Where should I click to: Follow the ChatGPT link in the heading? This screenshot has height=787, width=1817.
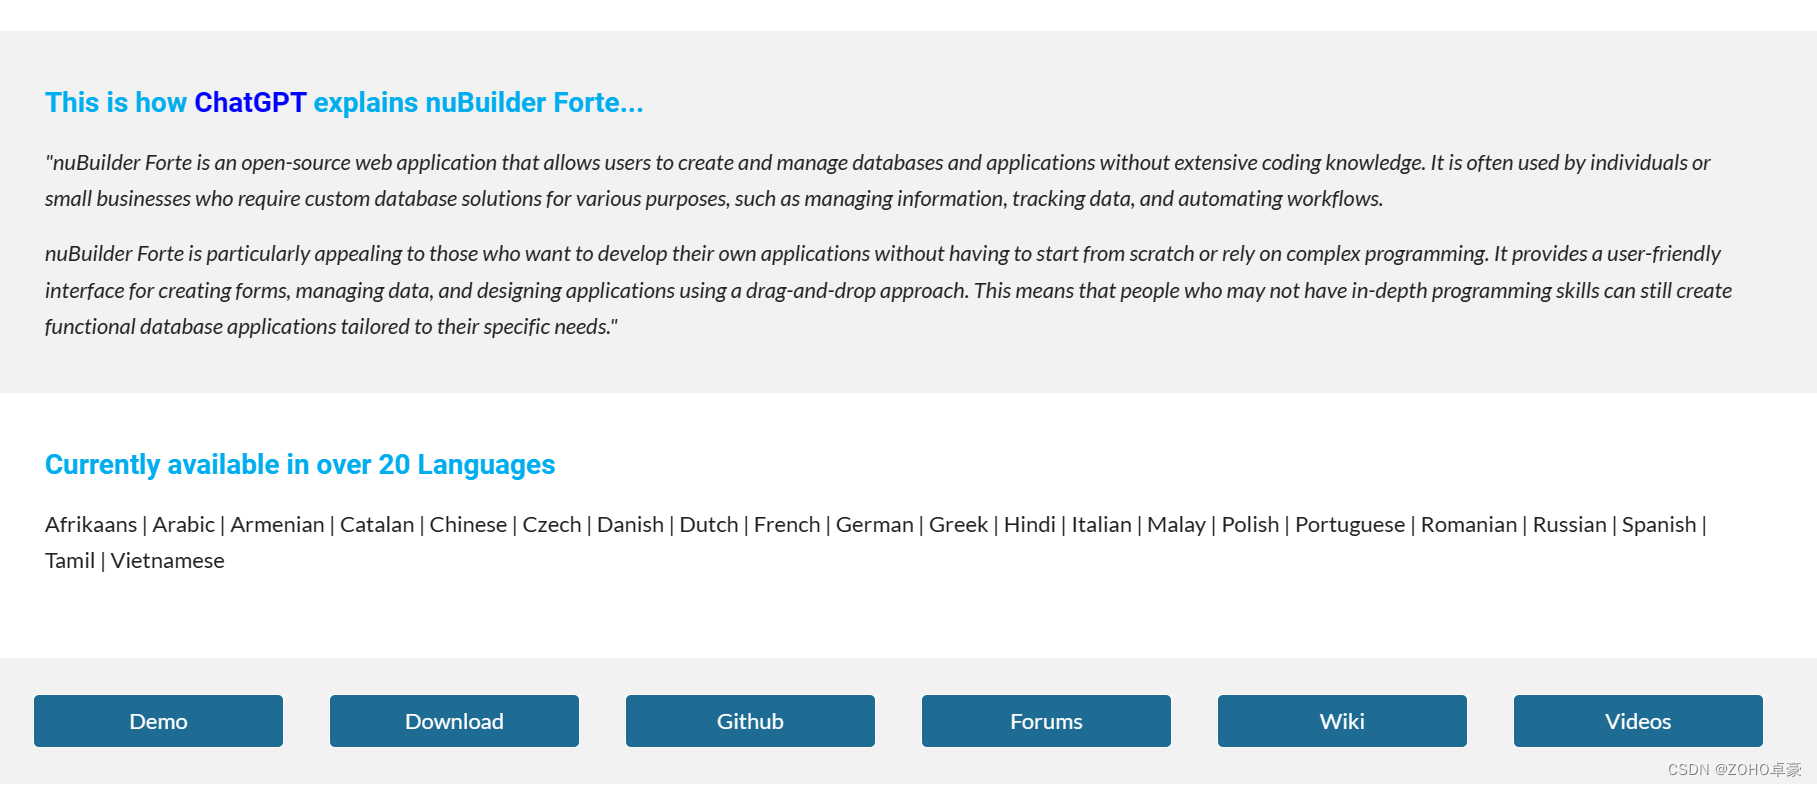250,103
